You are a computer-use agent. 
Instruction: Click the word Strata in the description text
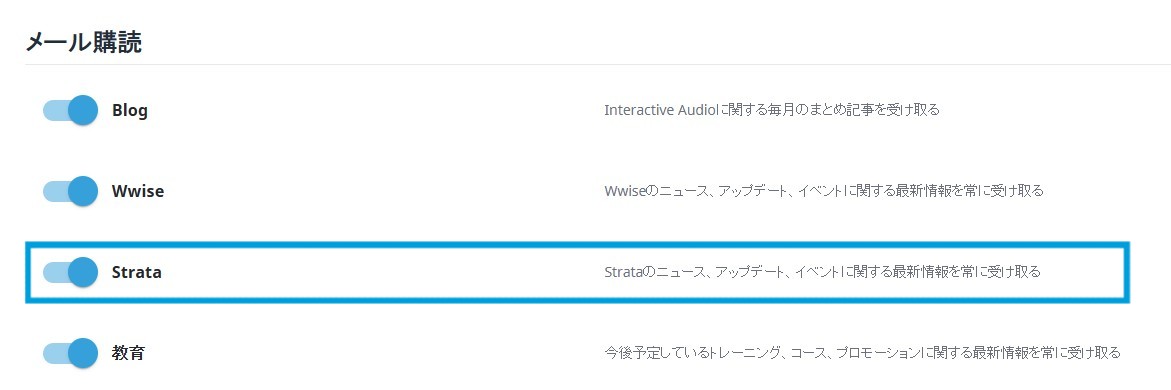point(623,271)
